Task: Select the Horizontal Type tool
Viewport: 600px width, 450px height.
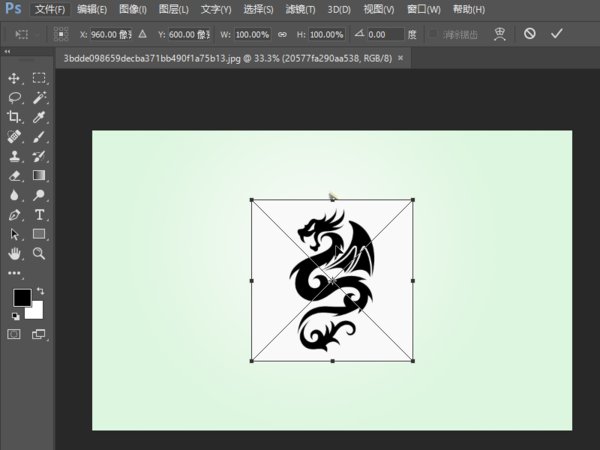Action: 39,215
